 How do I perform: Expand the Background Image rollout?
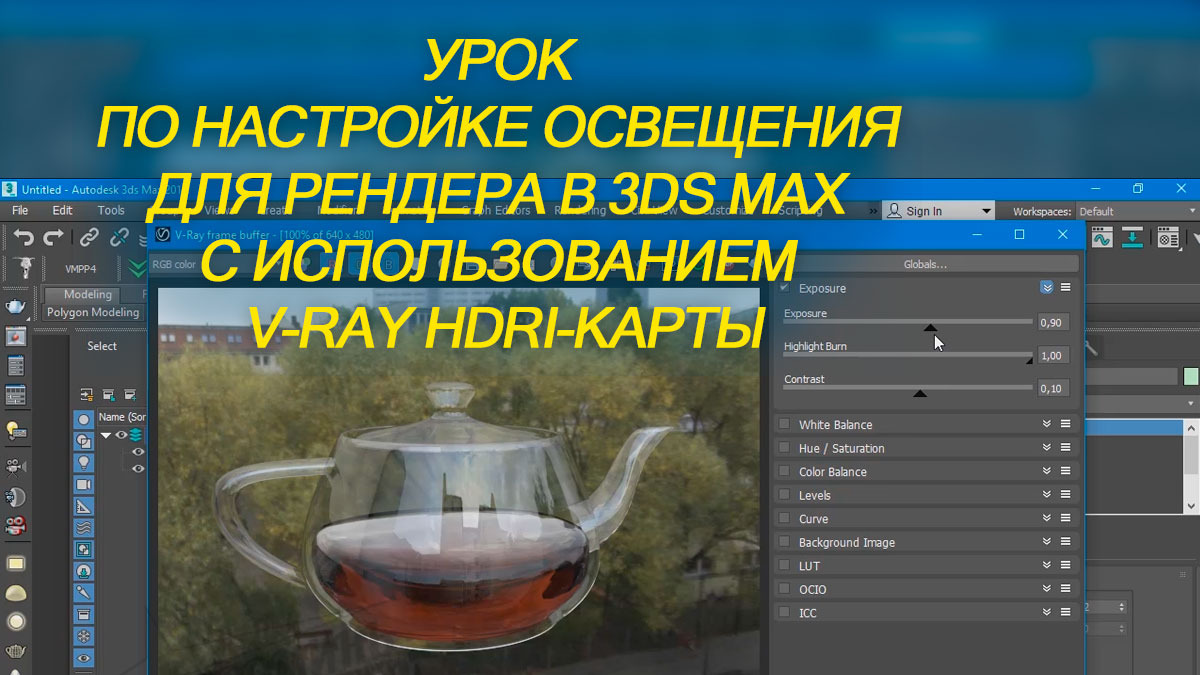point(1047,542)
